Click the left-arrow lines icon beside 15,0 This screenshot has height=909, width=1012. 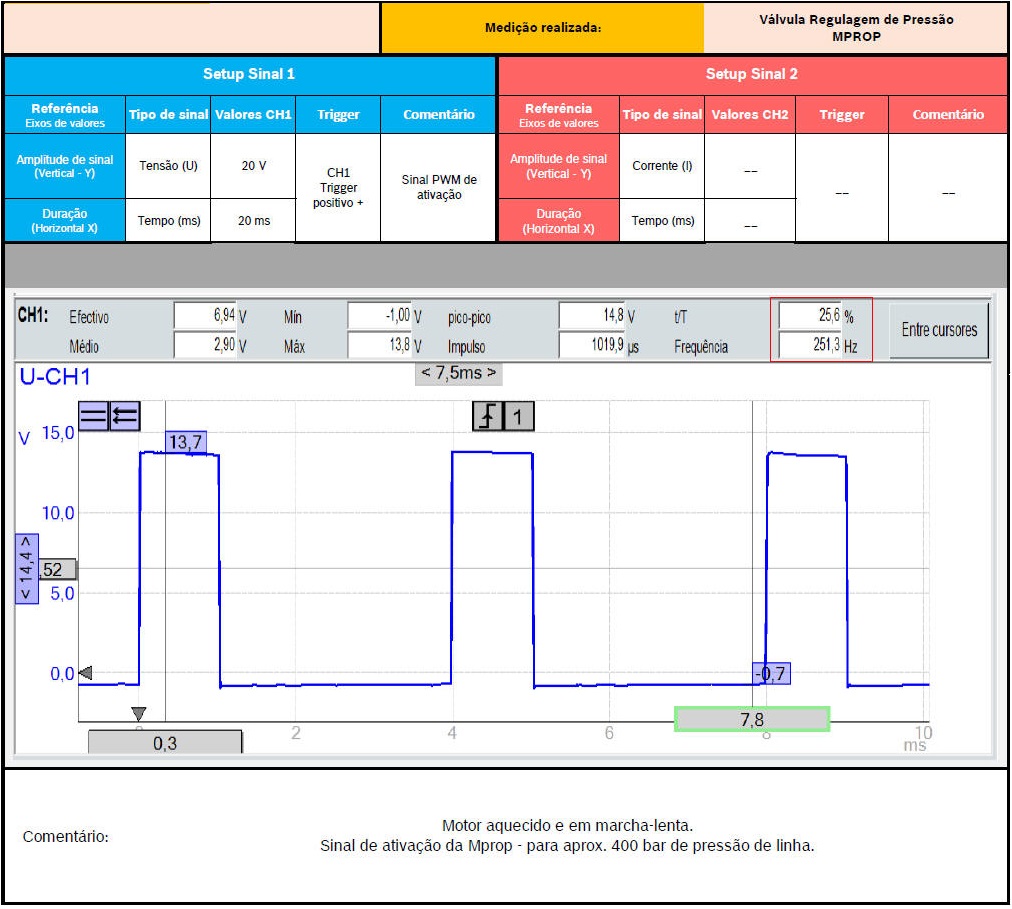[x=125, y=416]
